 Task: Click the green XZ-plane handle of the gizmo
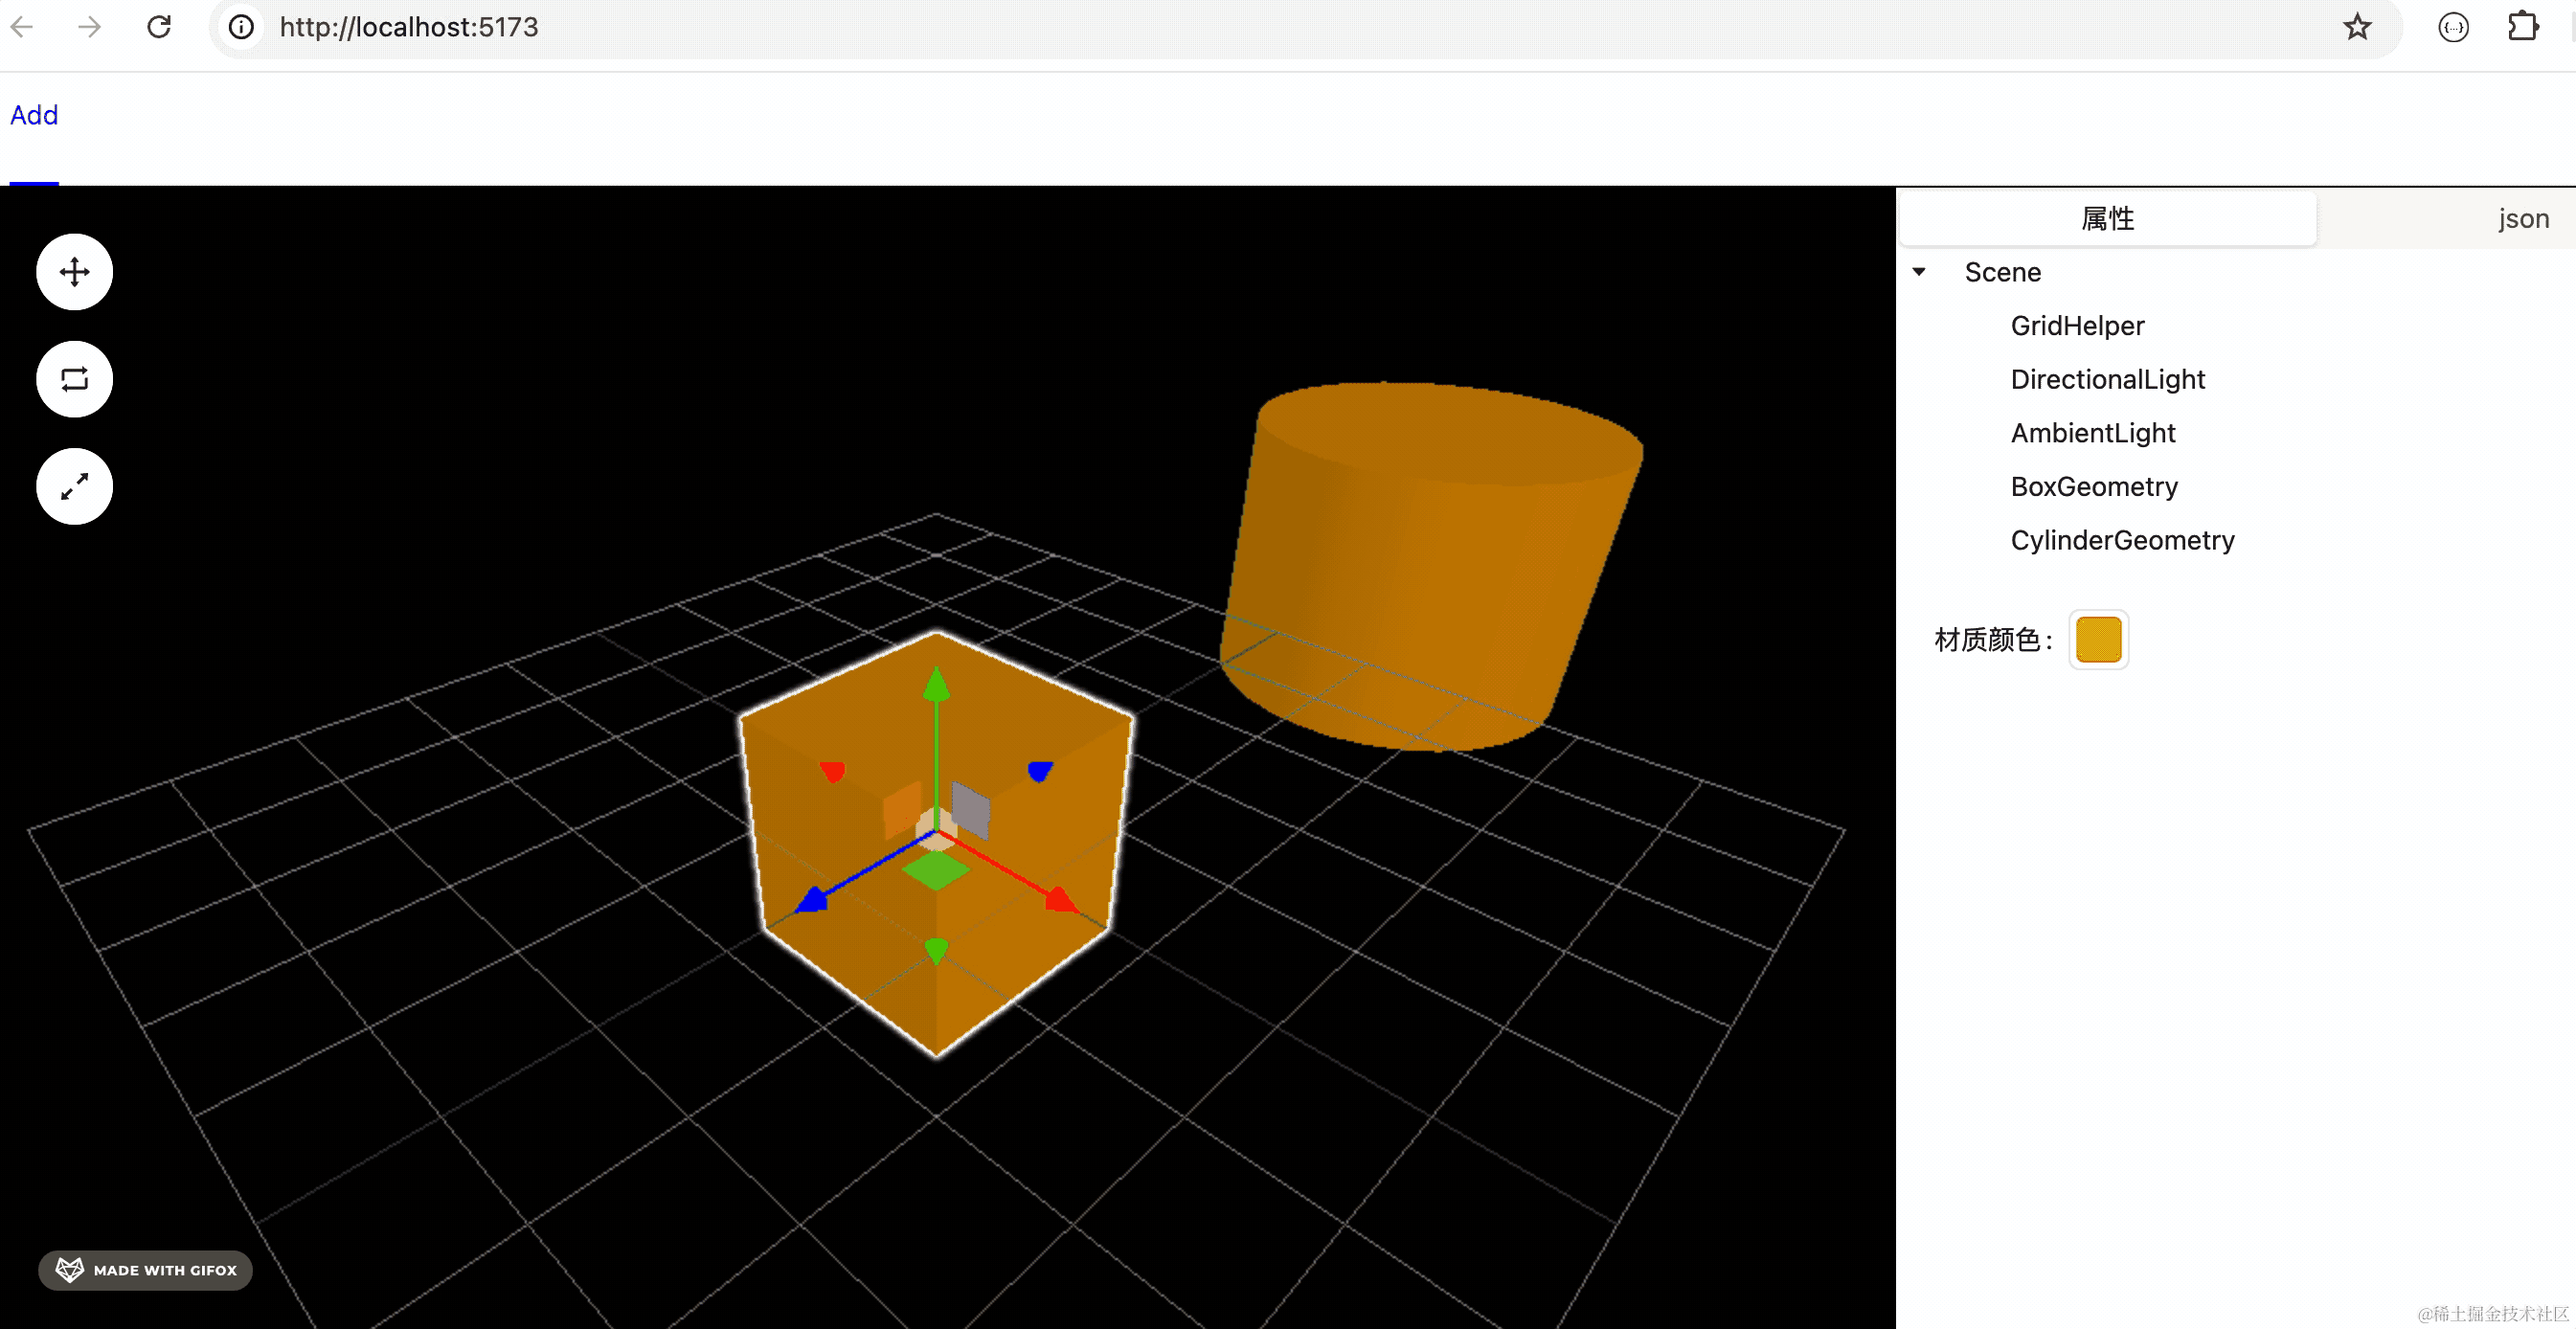(x=935, y=870)
